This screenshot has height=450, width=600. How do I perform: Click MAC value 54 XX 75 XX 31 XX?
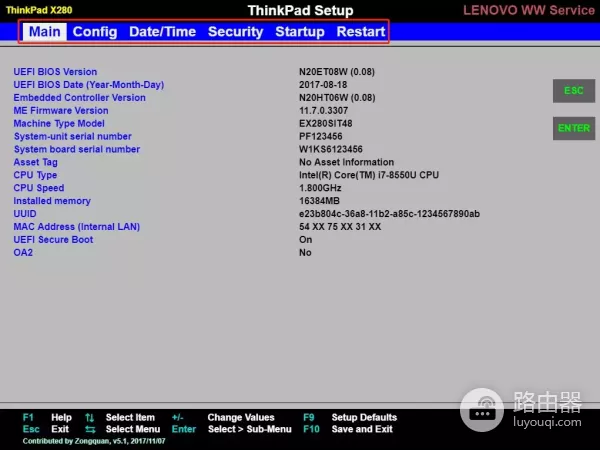coord(340,227)
